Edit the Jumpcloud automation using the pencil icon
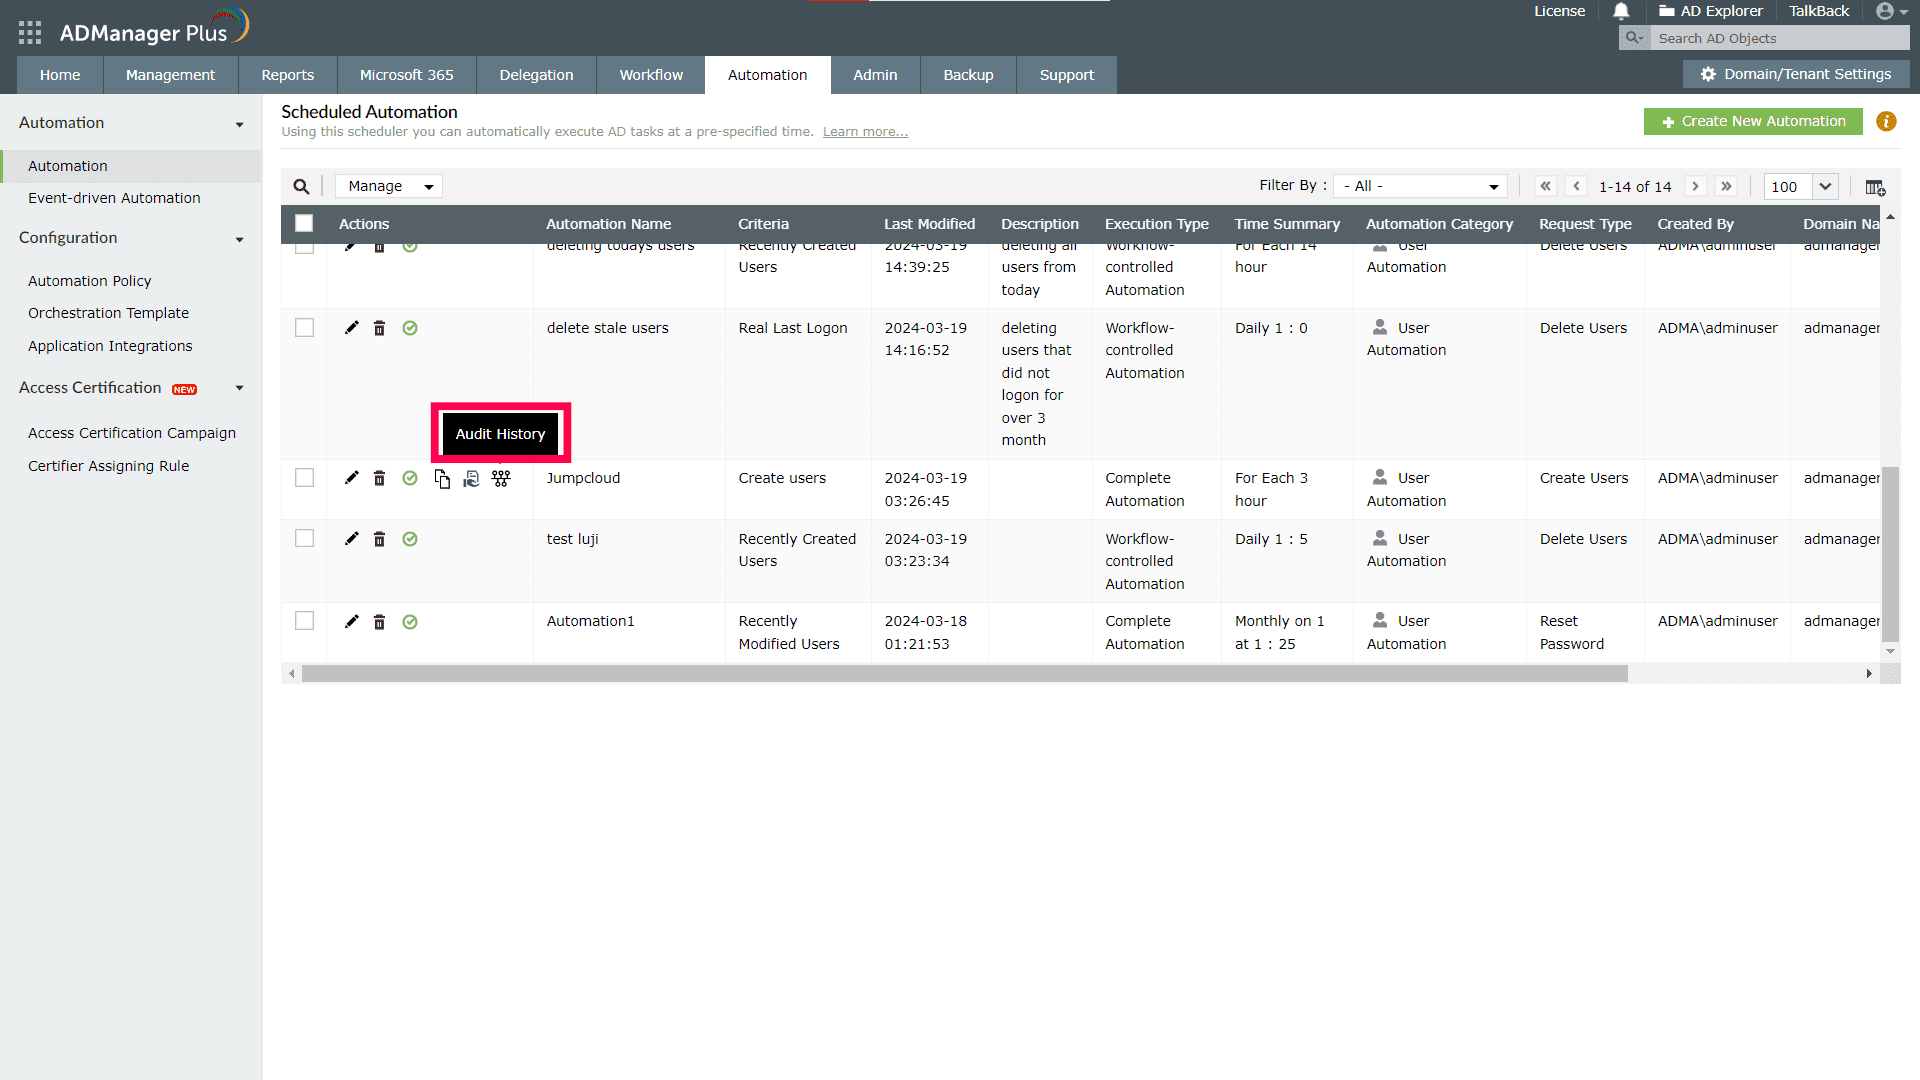This screenshot has width=1920, height=1080. click(351, 478)
